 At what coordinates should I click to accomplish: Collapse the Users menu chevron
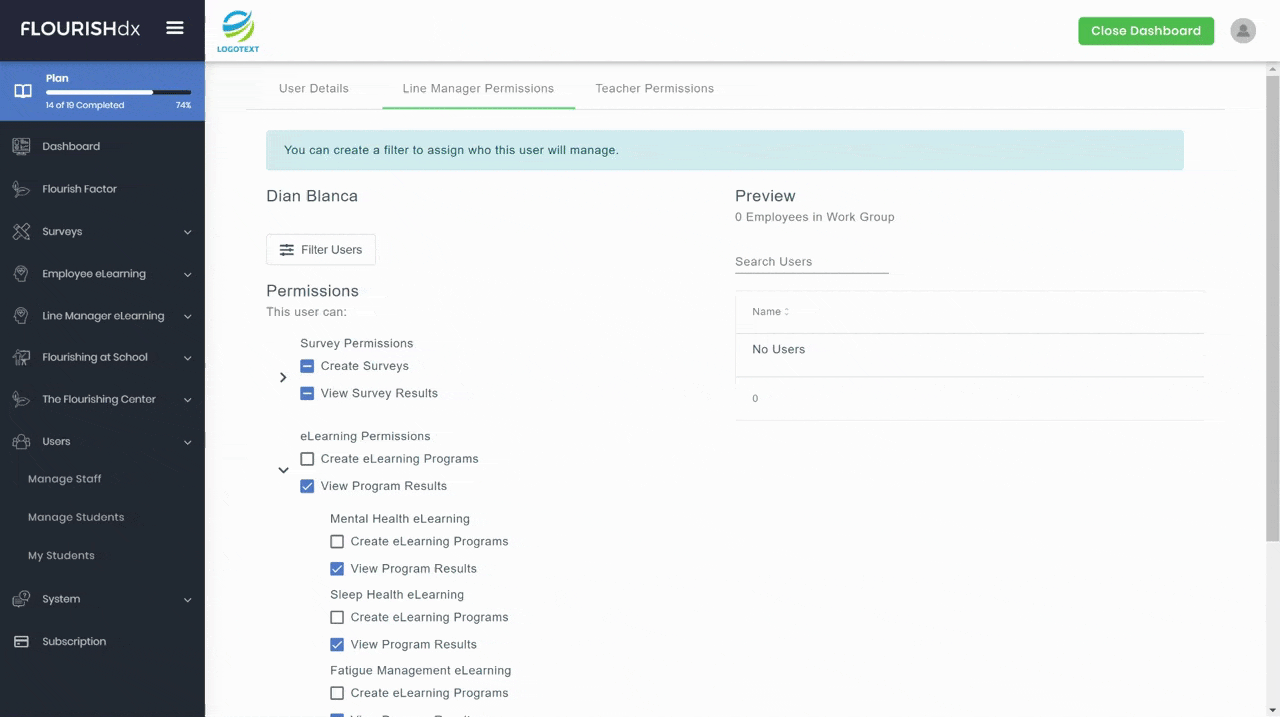point(187,442)
